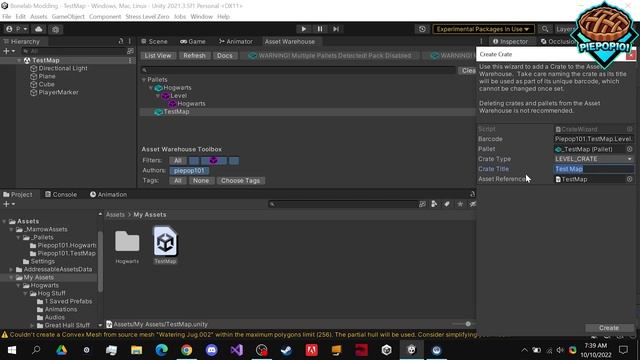This screenshot has width=640, height=360.
Task: Open the Hogwarts folder thumbnail
Action: pyautogui.click(x=127, y=242)
